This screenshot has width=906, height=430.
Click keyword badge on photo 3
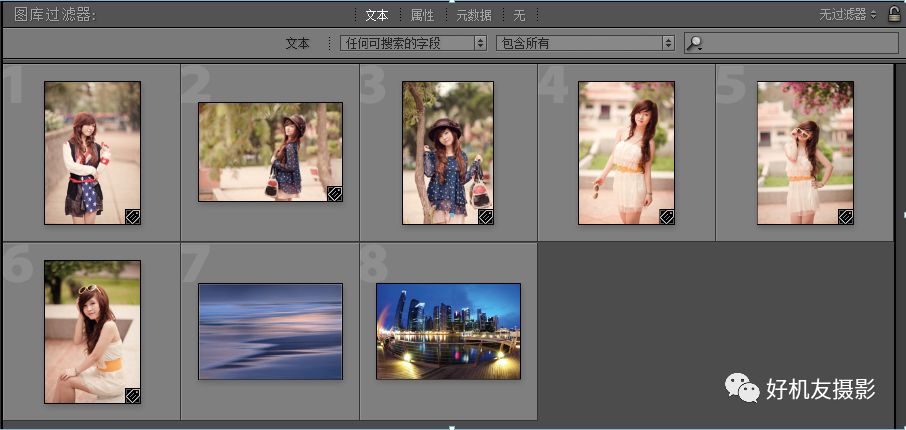coord(485,217)
